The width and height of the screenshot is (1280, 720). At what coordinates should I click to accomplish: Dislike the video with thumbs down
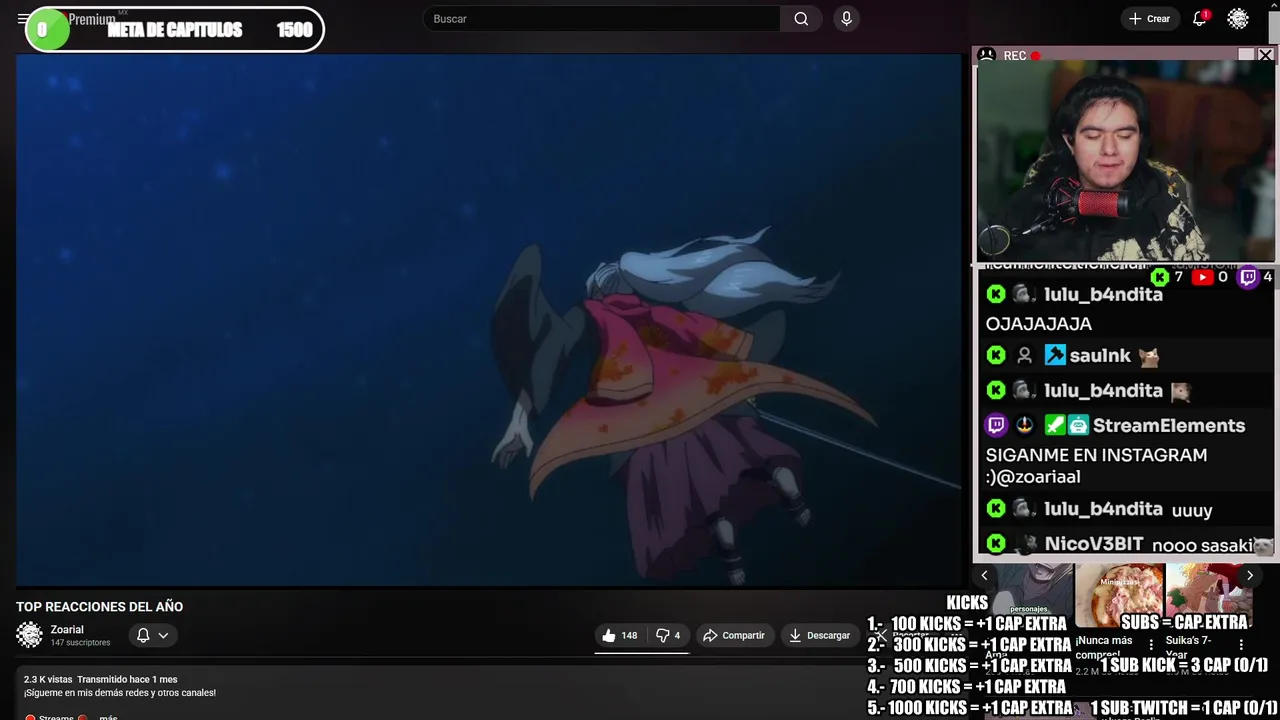coord(668,635)
